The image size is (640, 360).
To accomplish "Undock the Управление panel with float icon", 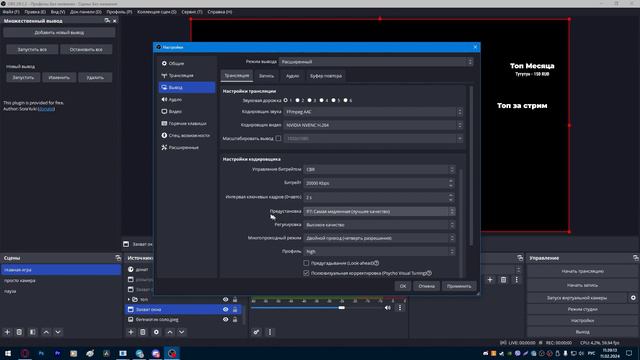I will 636,258.
